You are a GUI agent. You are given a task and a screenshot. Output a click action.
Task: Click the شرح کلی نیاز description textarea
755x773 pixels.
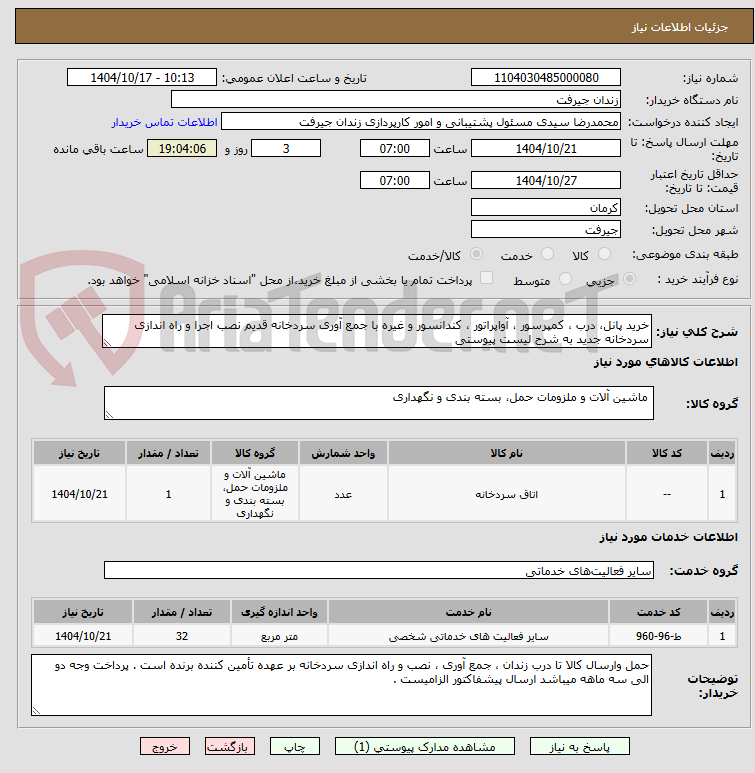pos(377,331)
